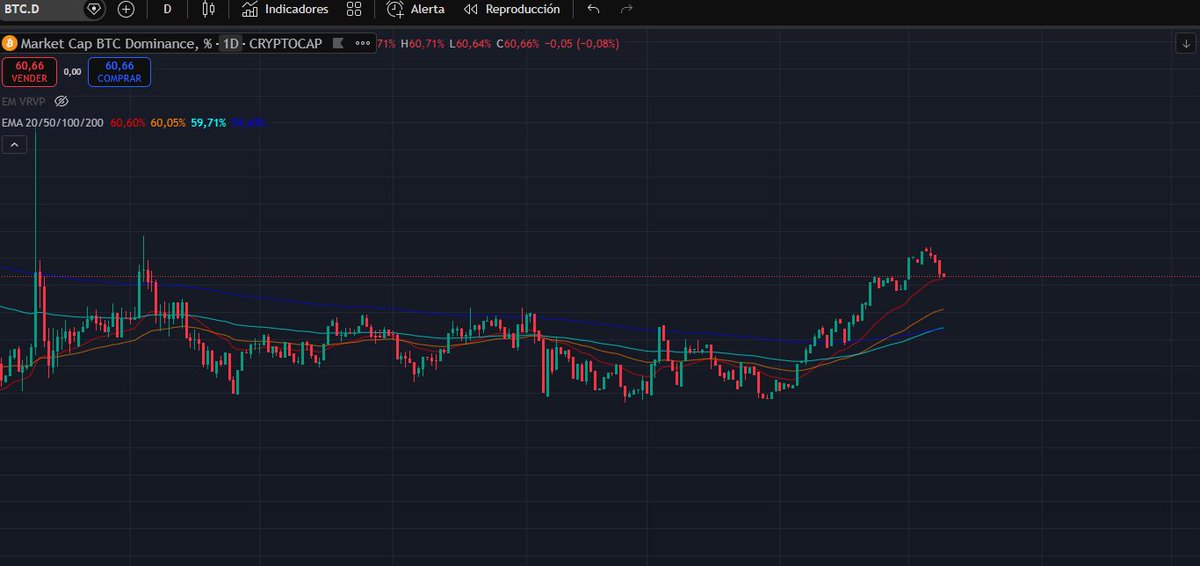Click the orange Bitcoin logo icon
The image size is (1200, 566).
click(10, 44)
